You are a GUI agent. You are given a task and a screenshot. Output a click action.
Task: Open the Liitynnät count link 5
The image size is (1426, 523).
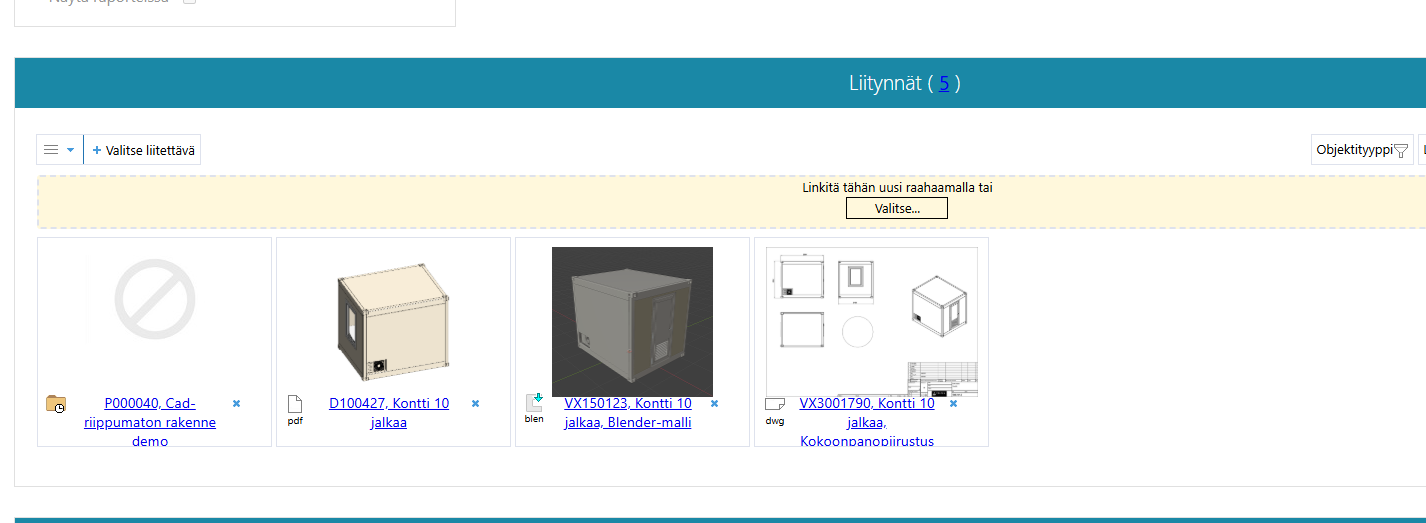click(943, 83)
